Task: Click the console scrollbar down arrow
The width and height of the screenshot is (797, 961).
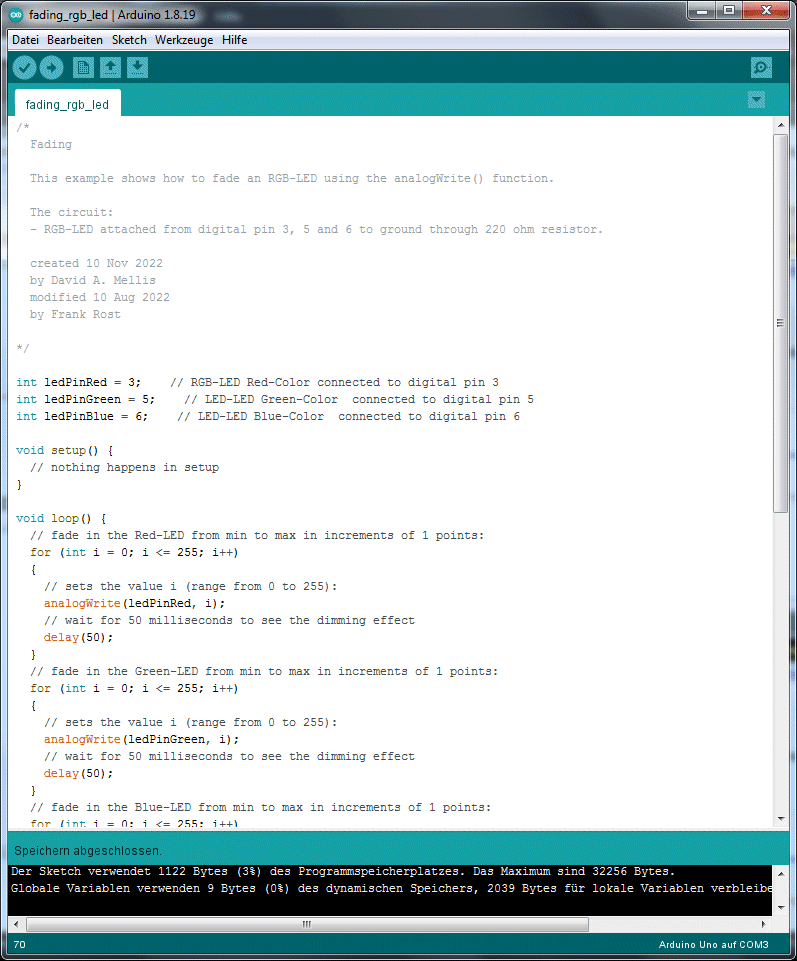Action: click(780, 908)
